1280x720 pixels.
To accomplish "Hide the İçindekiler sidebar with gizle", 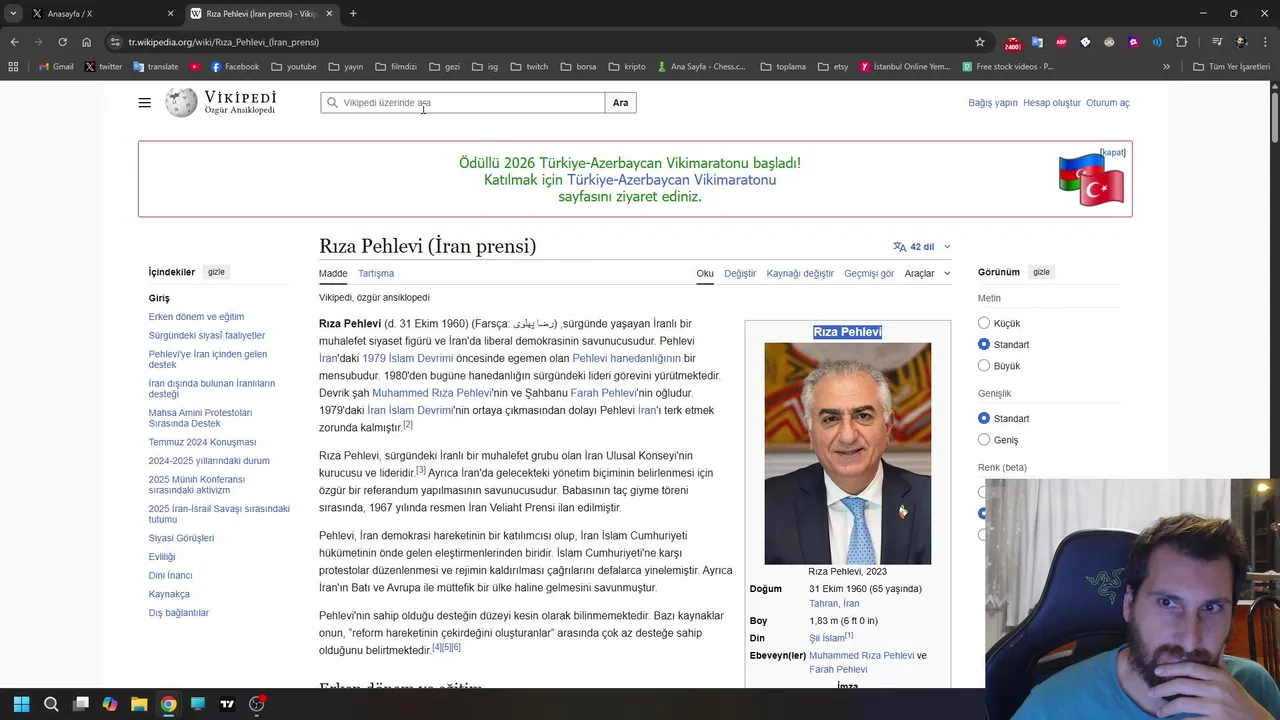I will [216, 272].
